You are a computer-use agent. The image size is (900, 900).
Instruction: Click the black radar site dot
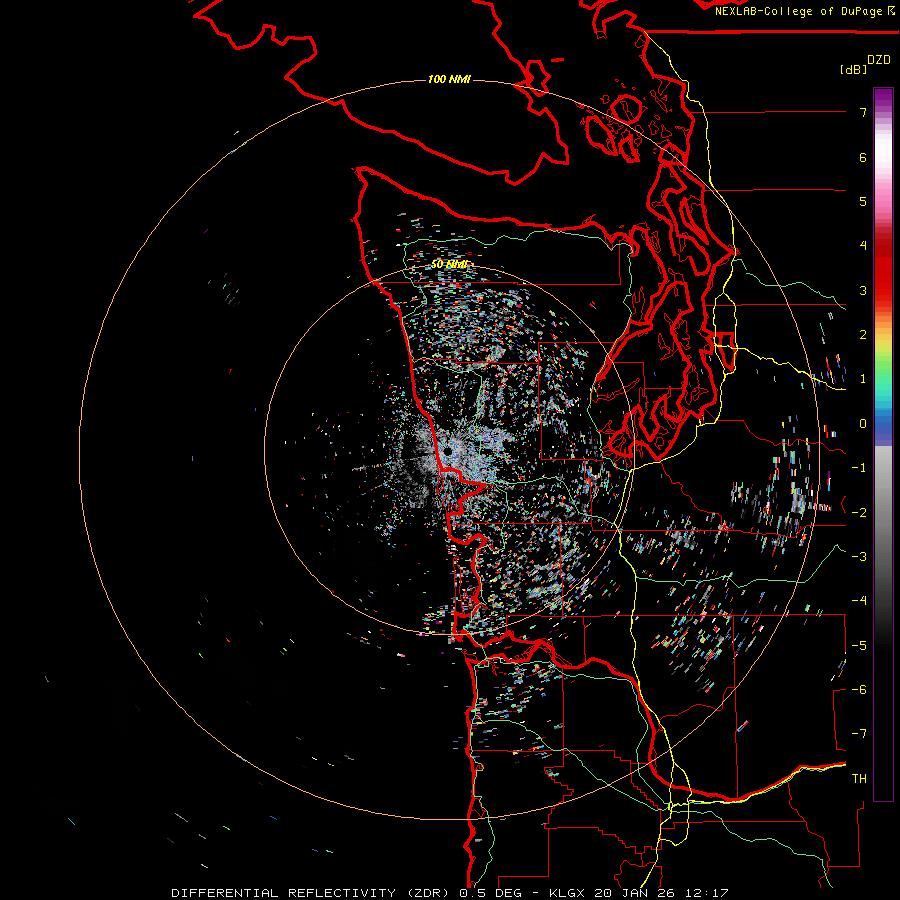click(447, 452)
